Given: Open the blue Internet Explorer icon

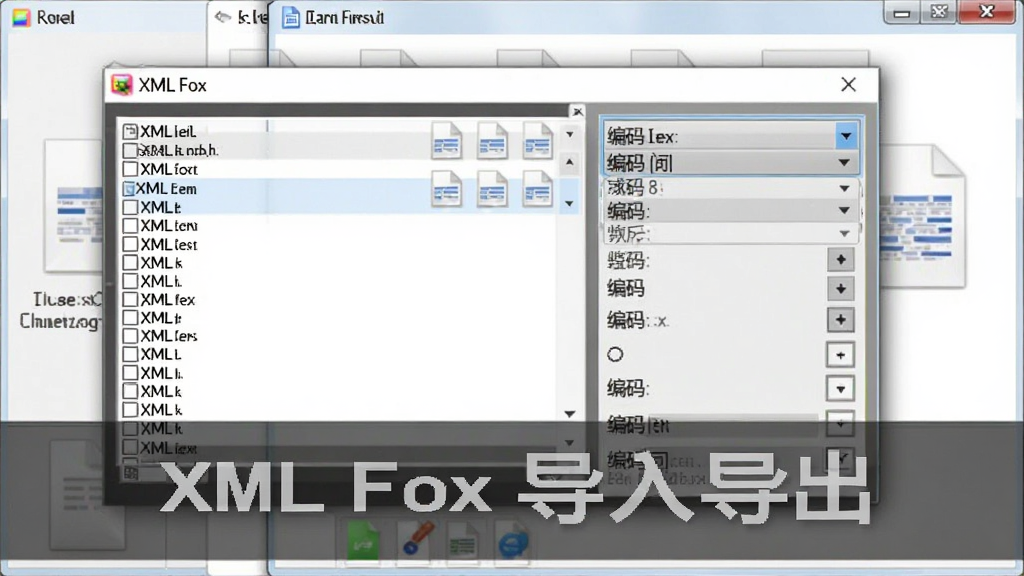Looking at the screenshot, I should click(513, 541).
